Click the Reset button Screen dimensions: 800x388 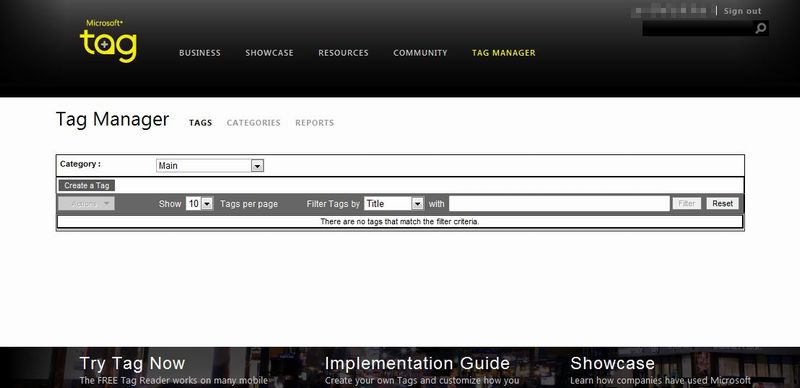pyautogui.click(x=722, y=204)
